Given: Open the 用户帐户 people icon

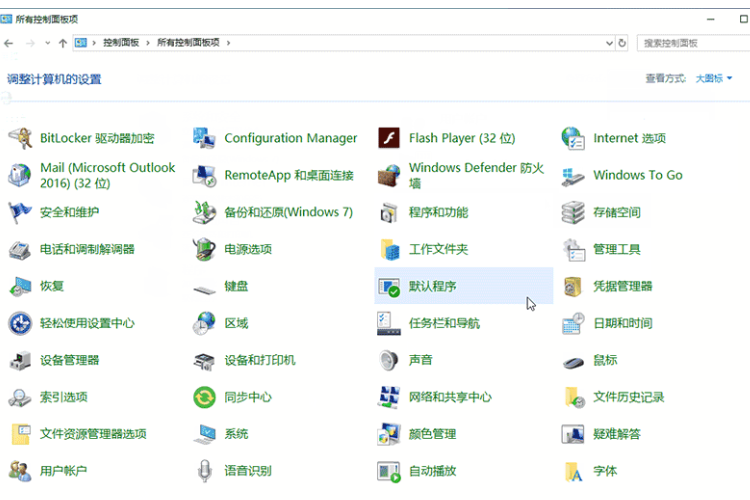Looking at the screenshot, I should (x=20, y=471).
